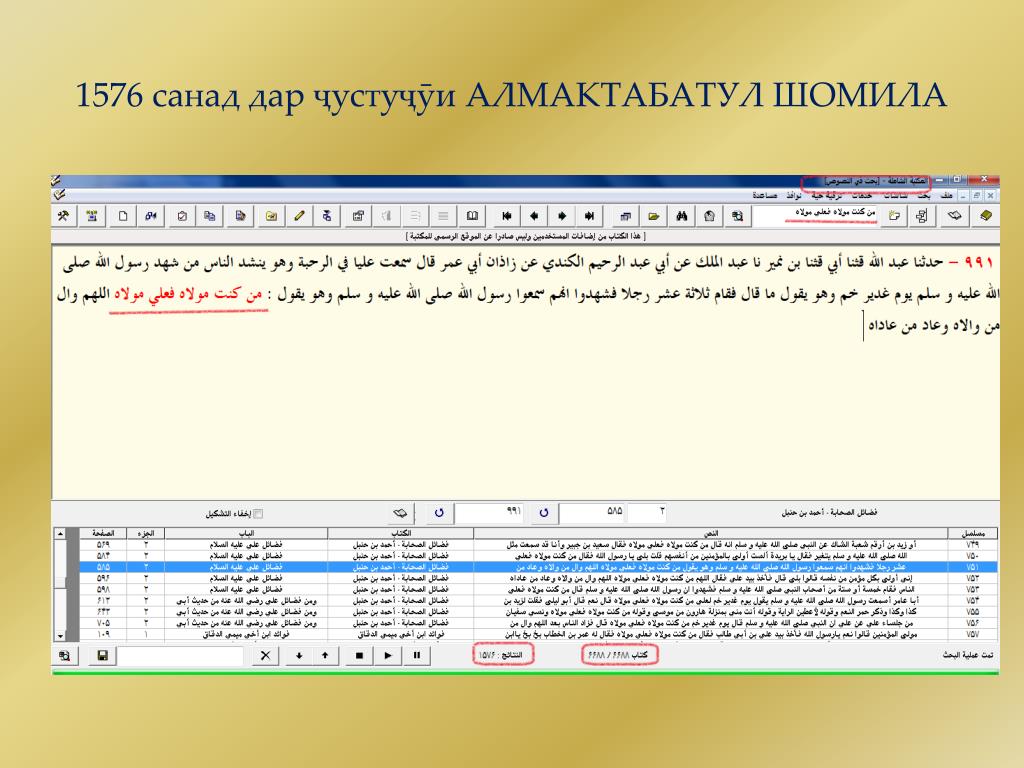Open the ملف menu
The width and height of the screenshot is (1024, 768).
946,195
